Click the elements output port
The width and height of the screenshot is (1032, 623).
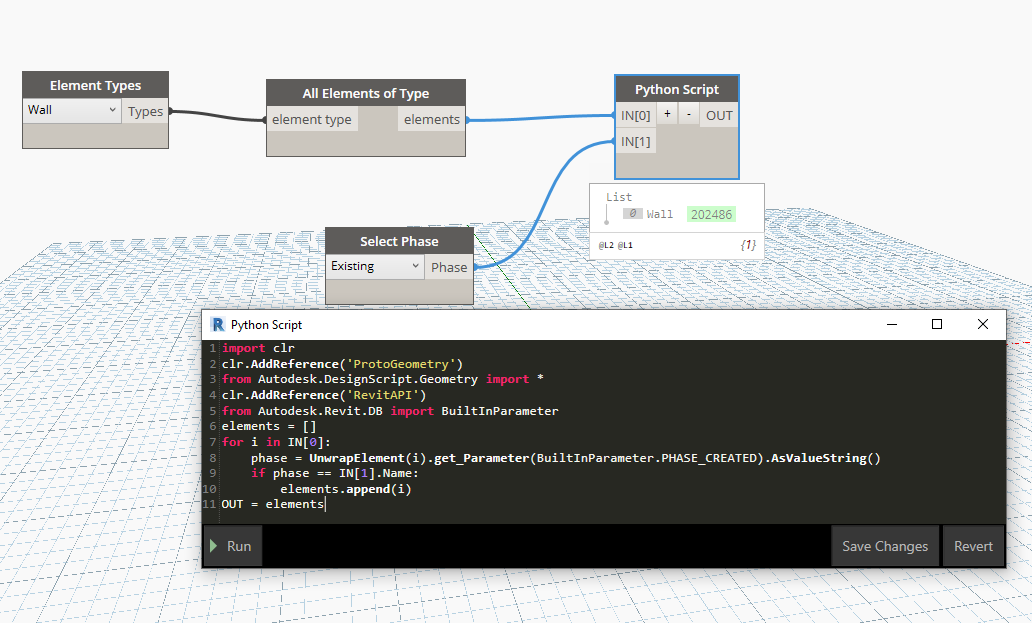pyautogui.click(x=432, y=120)
